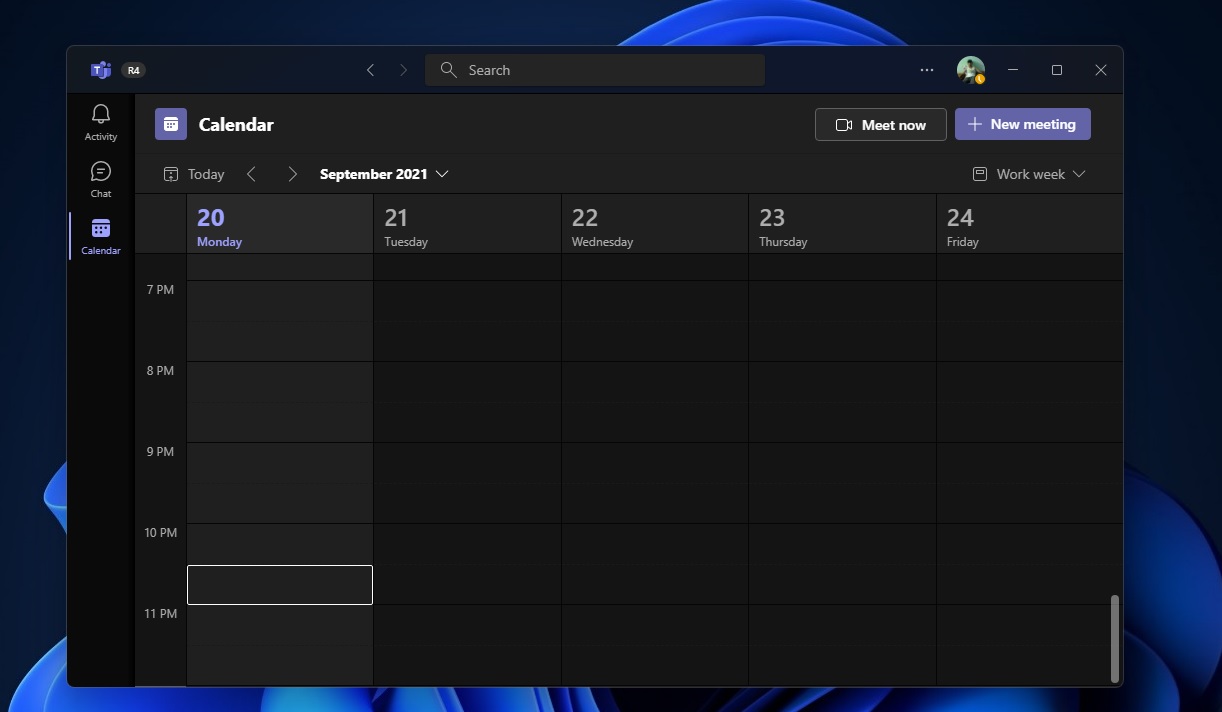Select the Tuesday 21 day header

point(467,227)
